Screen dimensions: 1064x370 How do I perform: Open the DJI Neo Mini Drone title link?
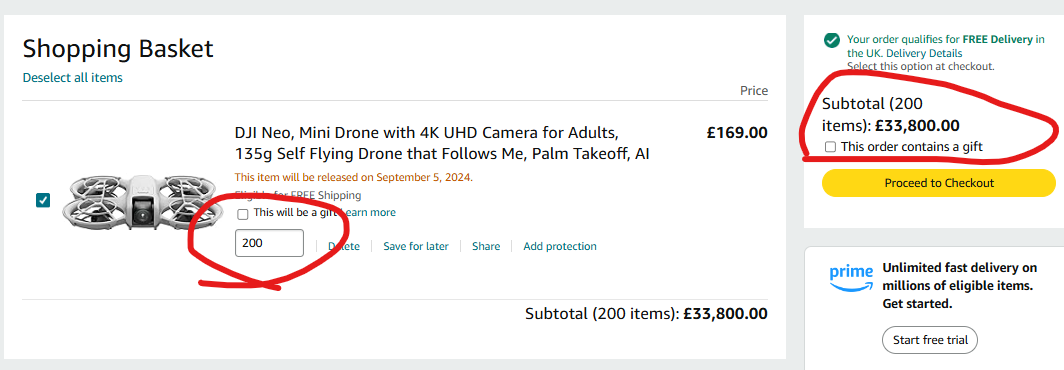442,143
